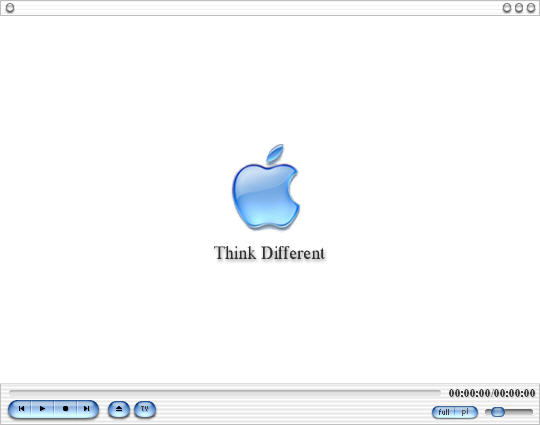Click the 00:00:00/00:00:00 time display
The image size is (540, 425).
point(492,393)
